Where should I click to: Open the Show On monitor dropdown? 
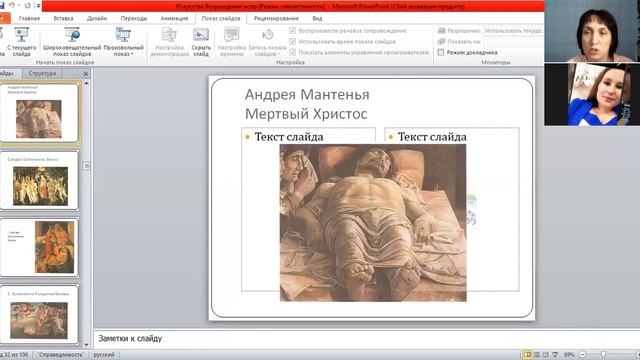pyautogui.click(x=513, y=42)
